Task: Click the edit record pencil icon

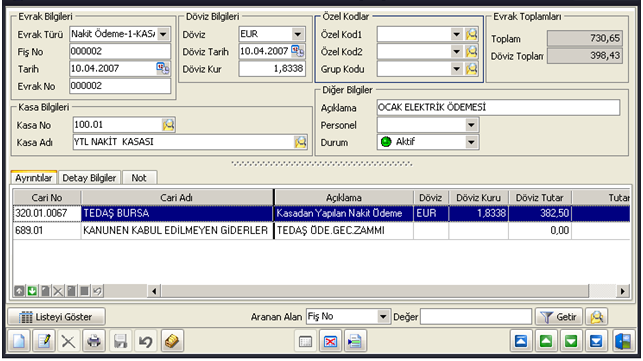Action: tap(44, 341)
